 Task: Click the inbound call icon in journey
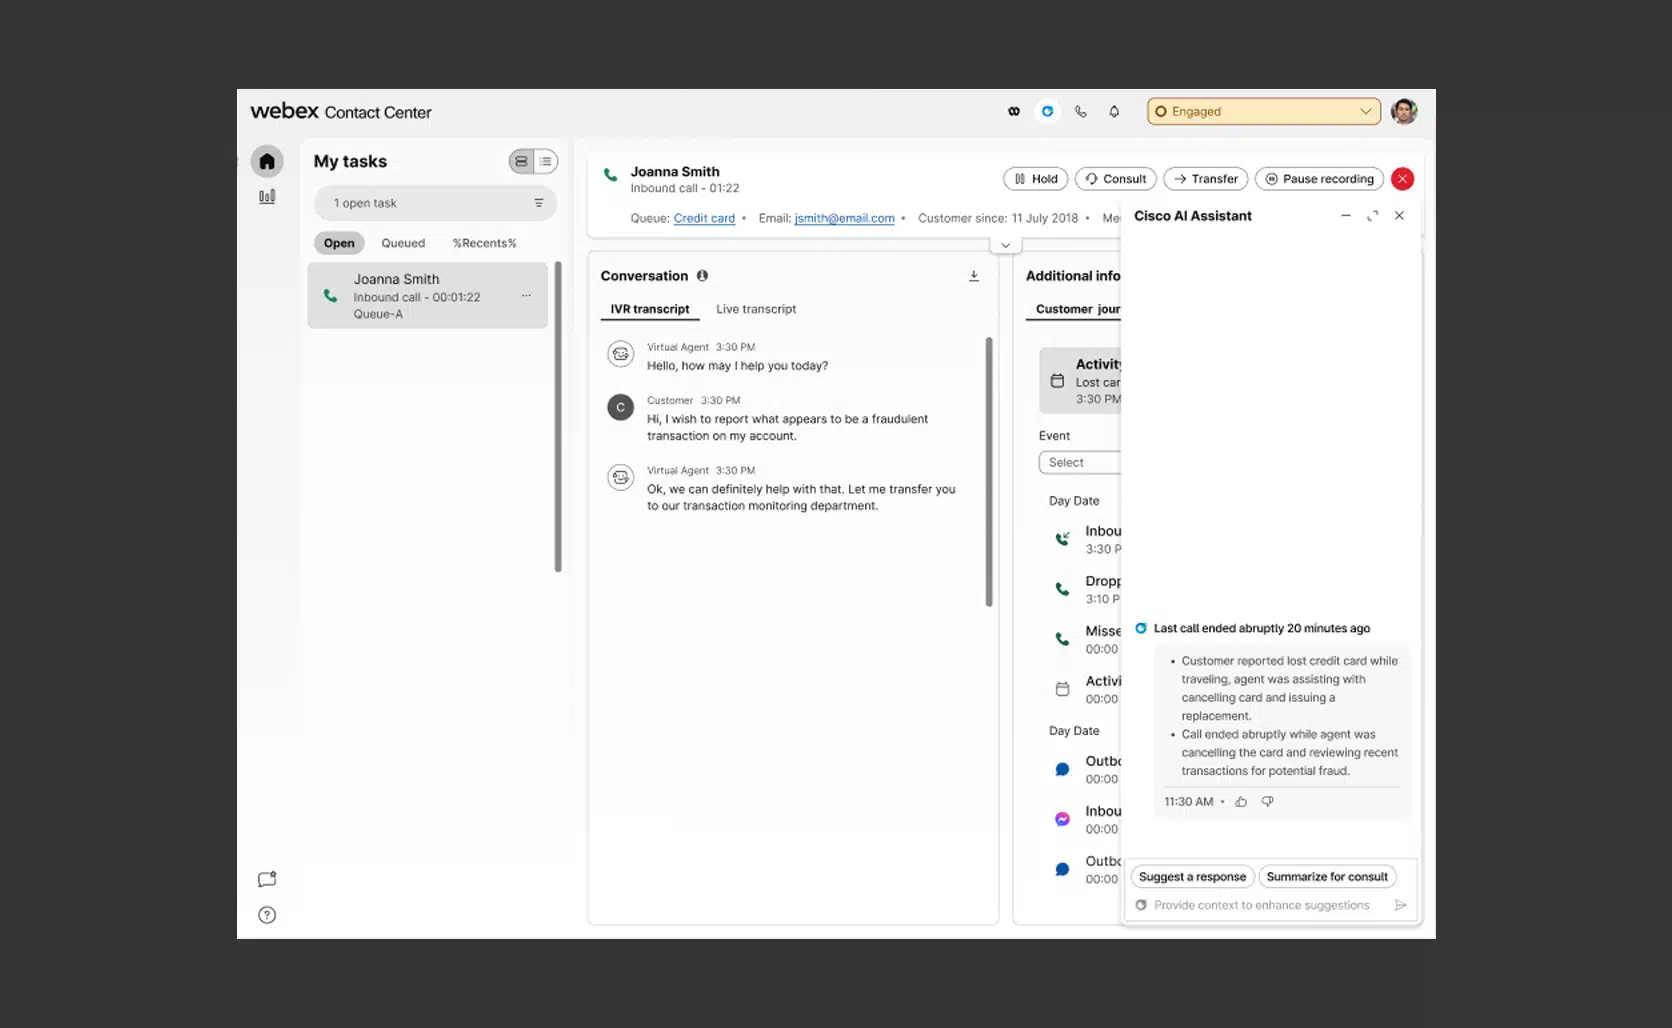[1062, 539]
